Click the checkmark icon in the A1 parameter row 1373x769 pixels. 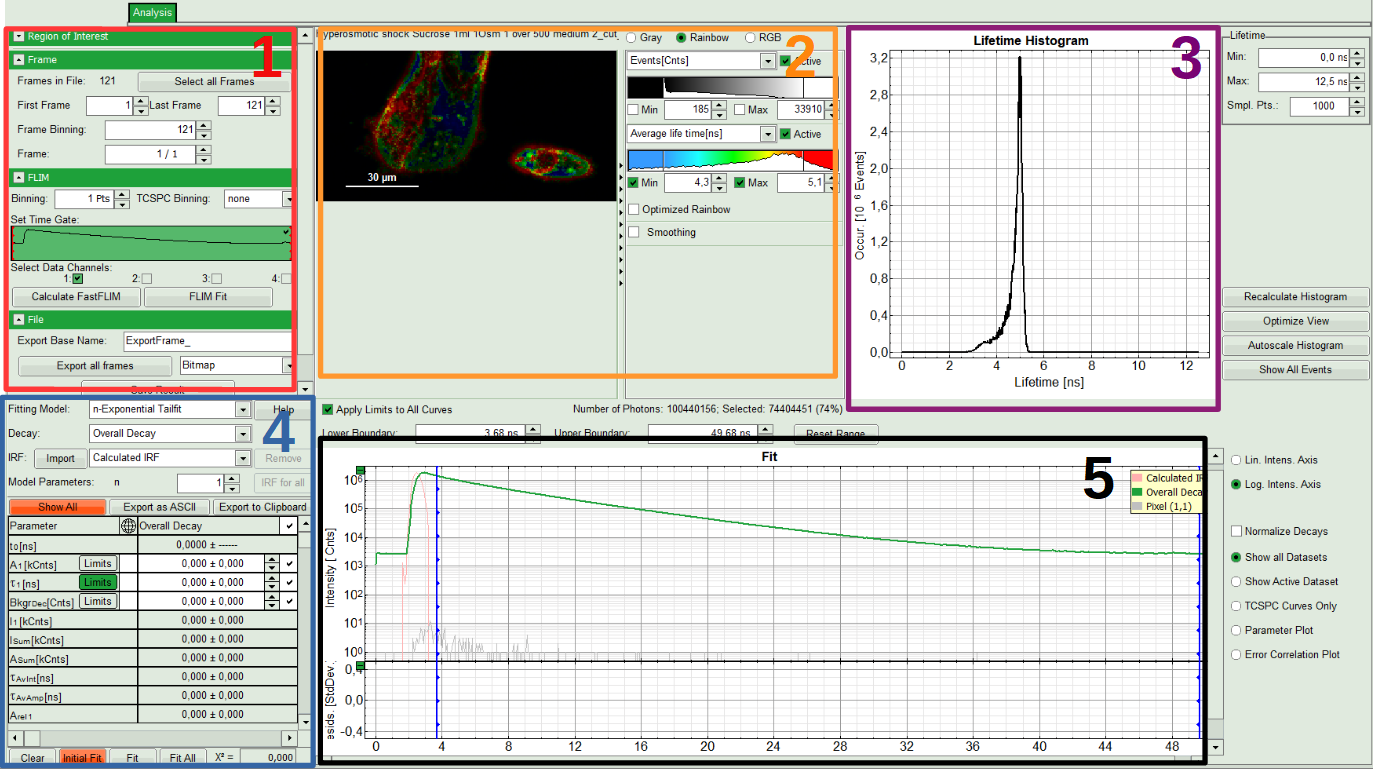[x=289, y=564]
